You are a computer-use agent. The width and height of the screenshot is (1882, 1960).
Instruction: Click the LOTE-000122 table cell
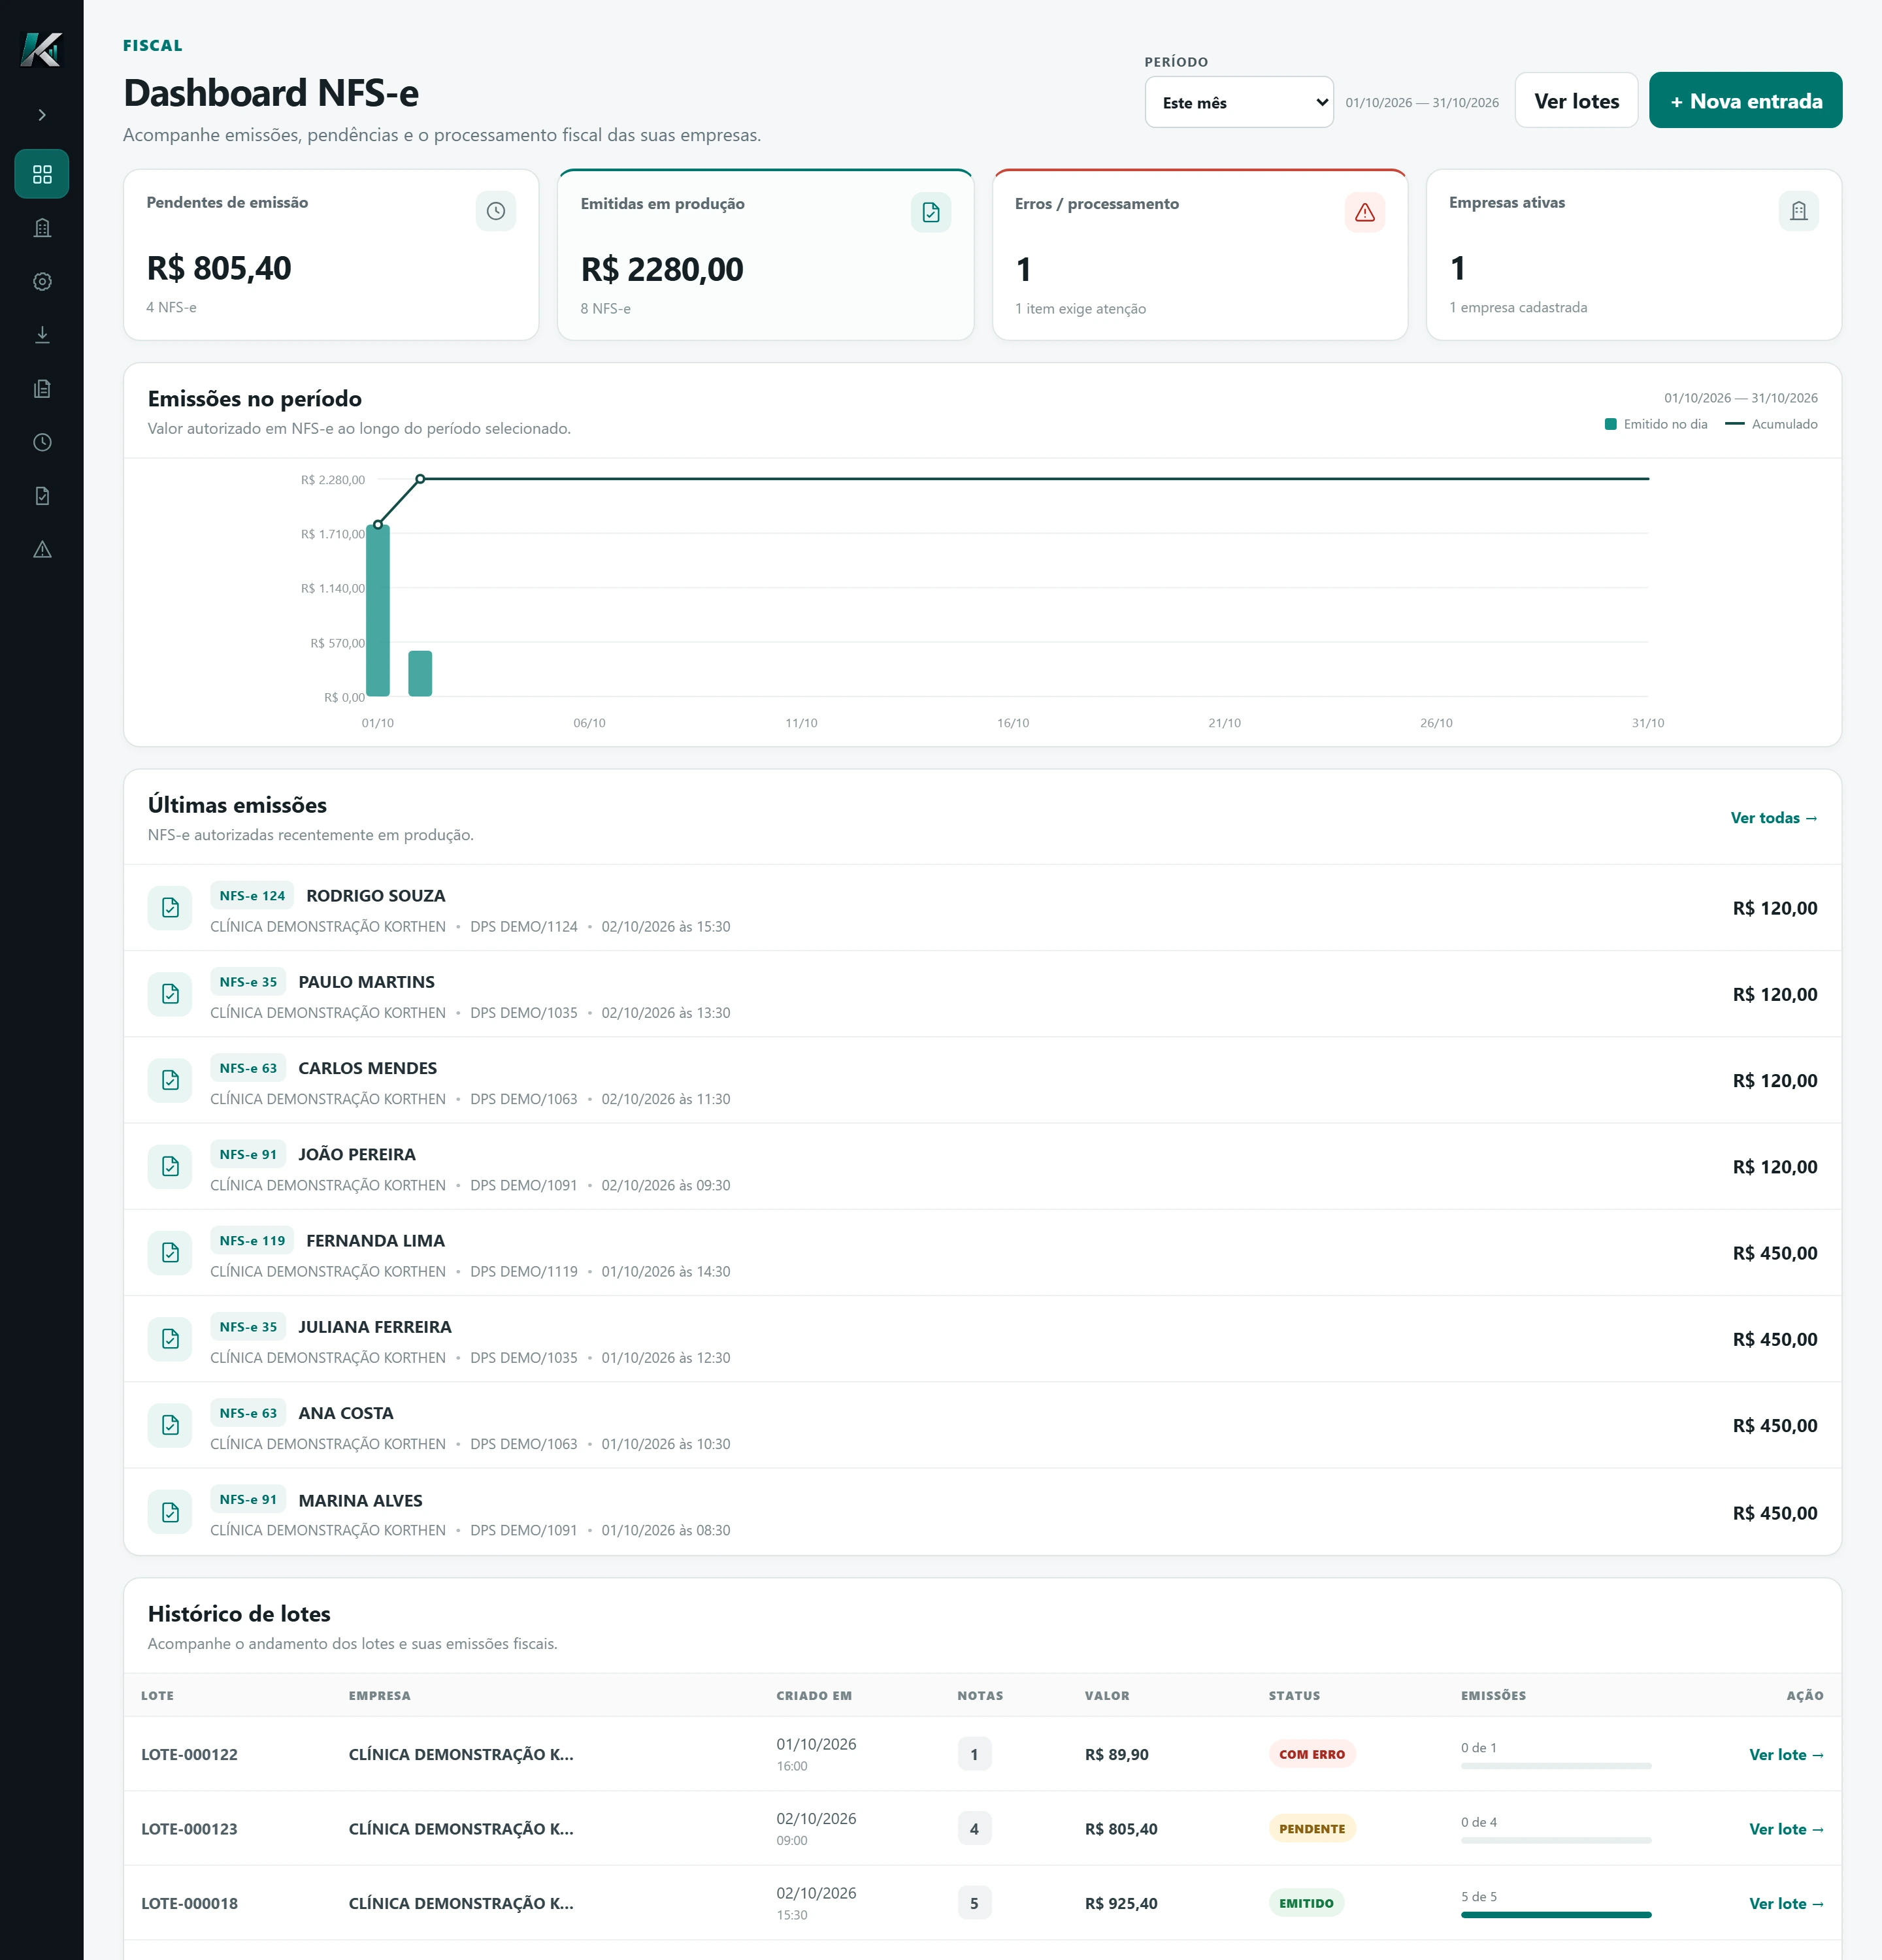pos(189,1755)
